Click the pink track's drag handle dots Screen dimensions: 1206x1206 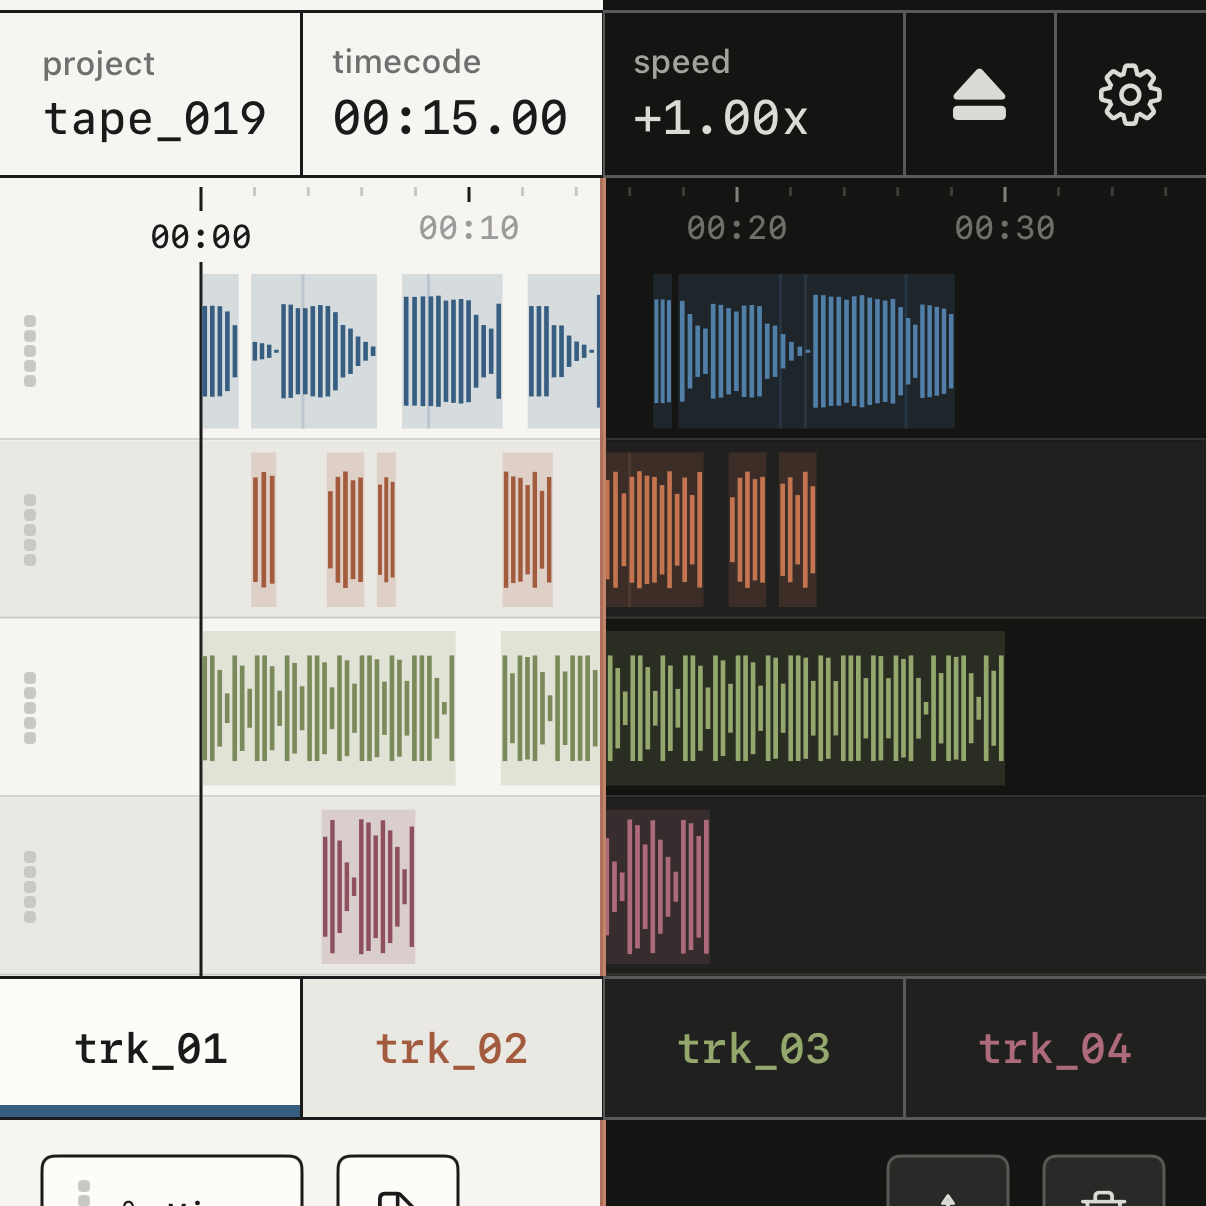[x=30, y=887]
